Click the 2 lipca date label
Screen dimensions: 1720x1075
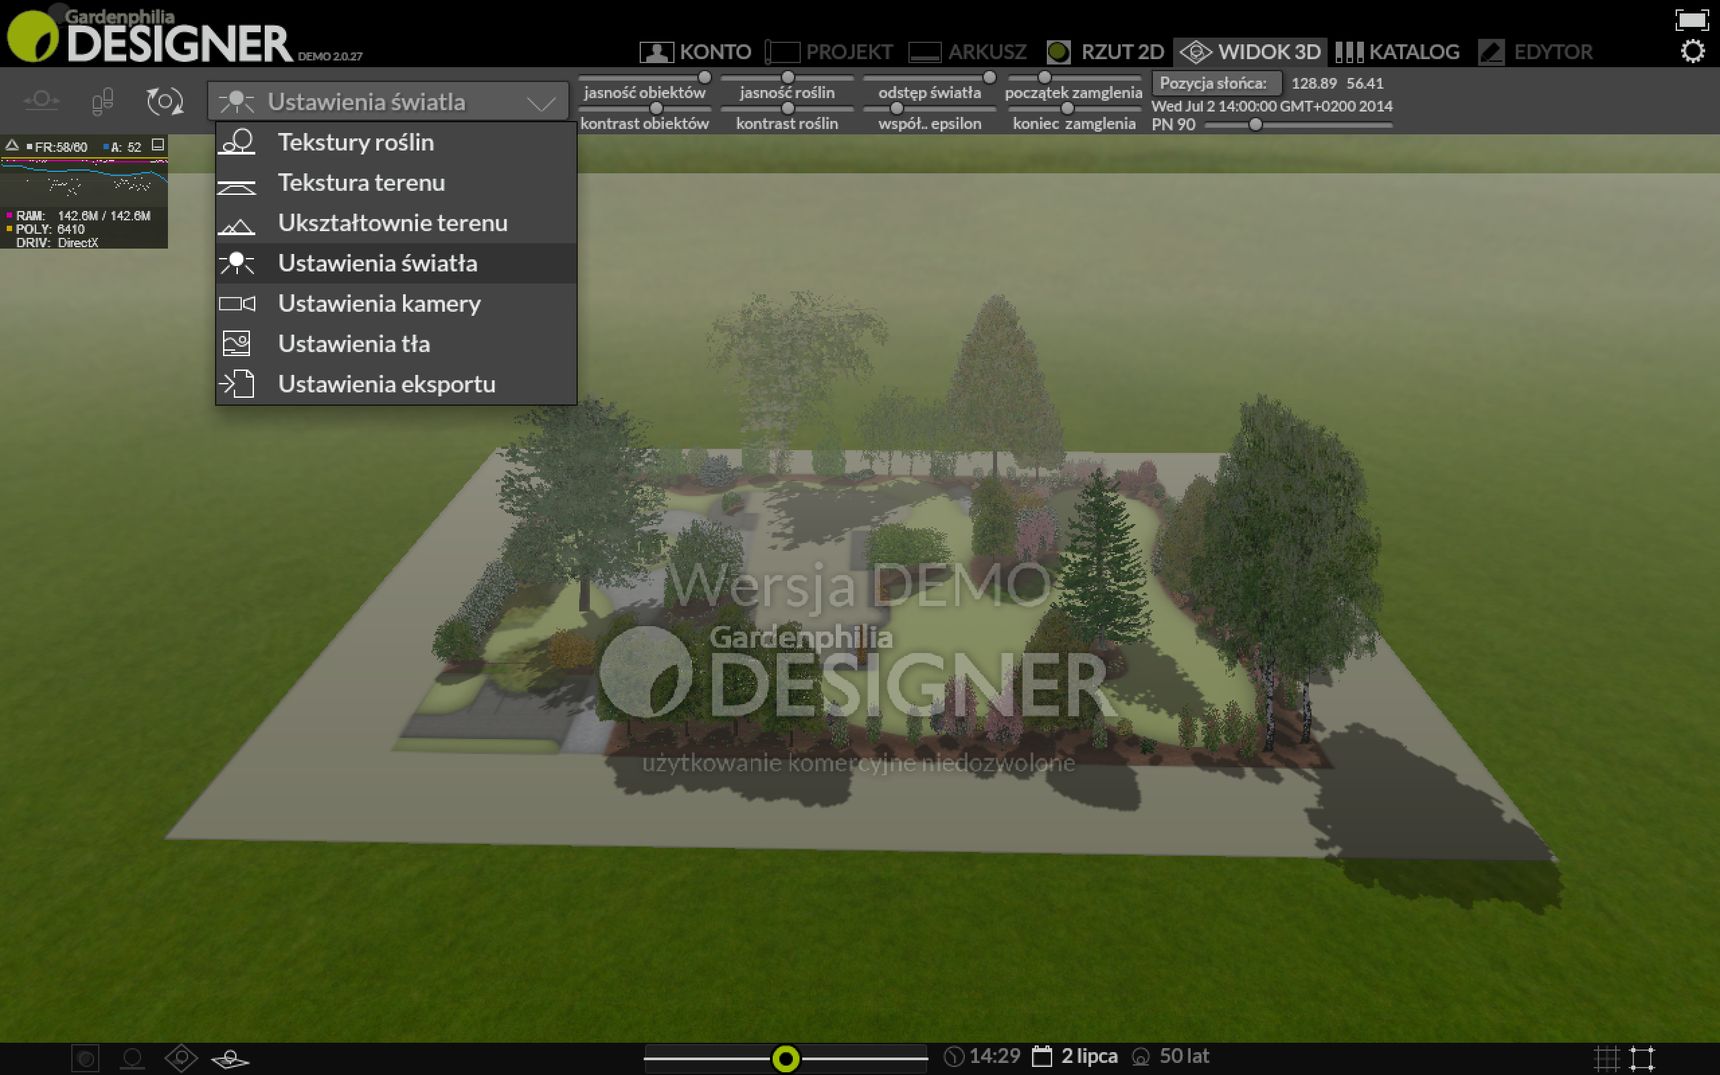point(1089,1056)
